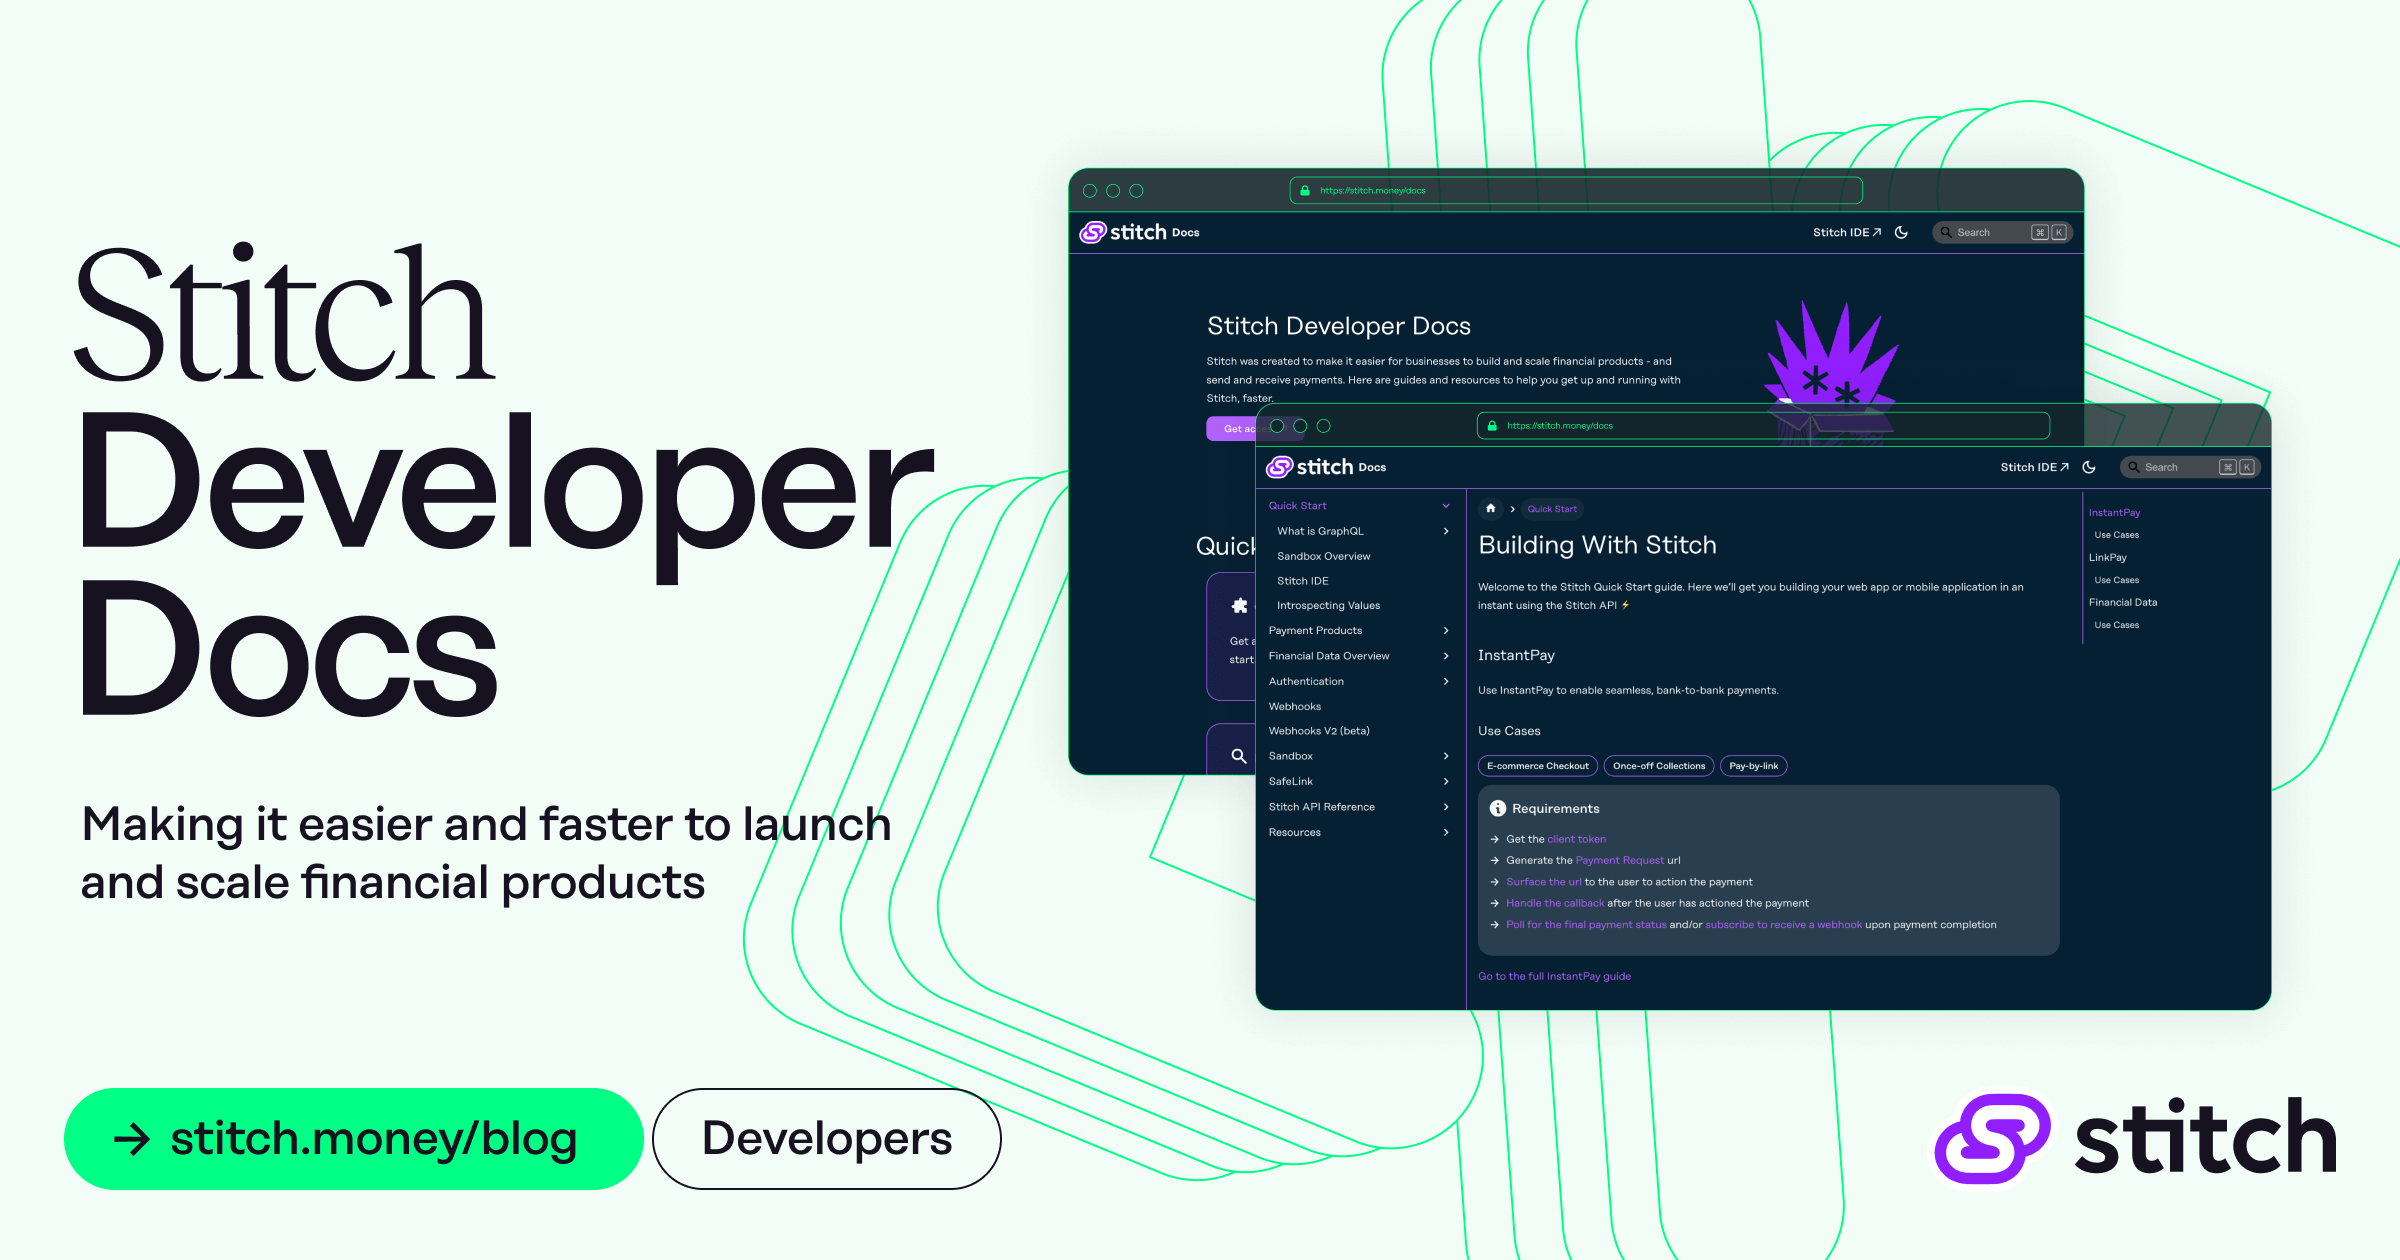Select the Pay-by-link use case tag
2400x1260 pixels.
point(1753,765)
